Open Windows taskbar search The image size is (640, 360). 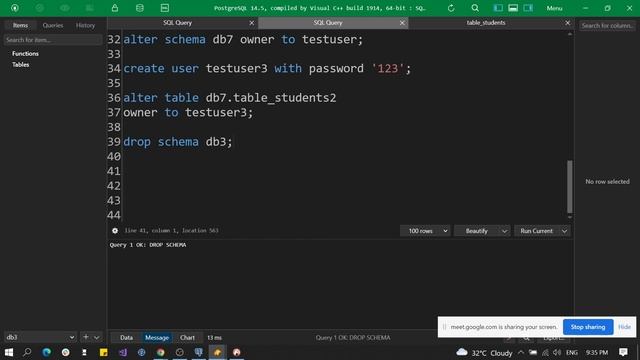[27, 352]
